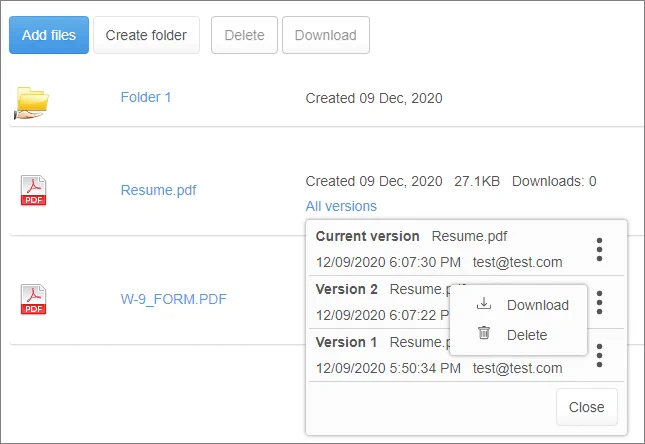Select the Version 1 label
The image size is (645, 444).
[347, 342]
